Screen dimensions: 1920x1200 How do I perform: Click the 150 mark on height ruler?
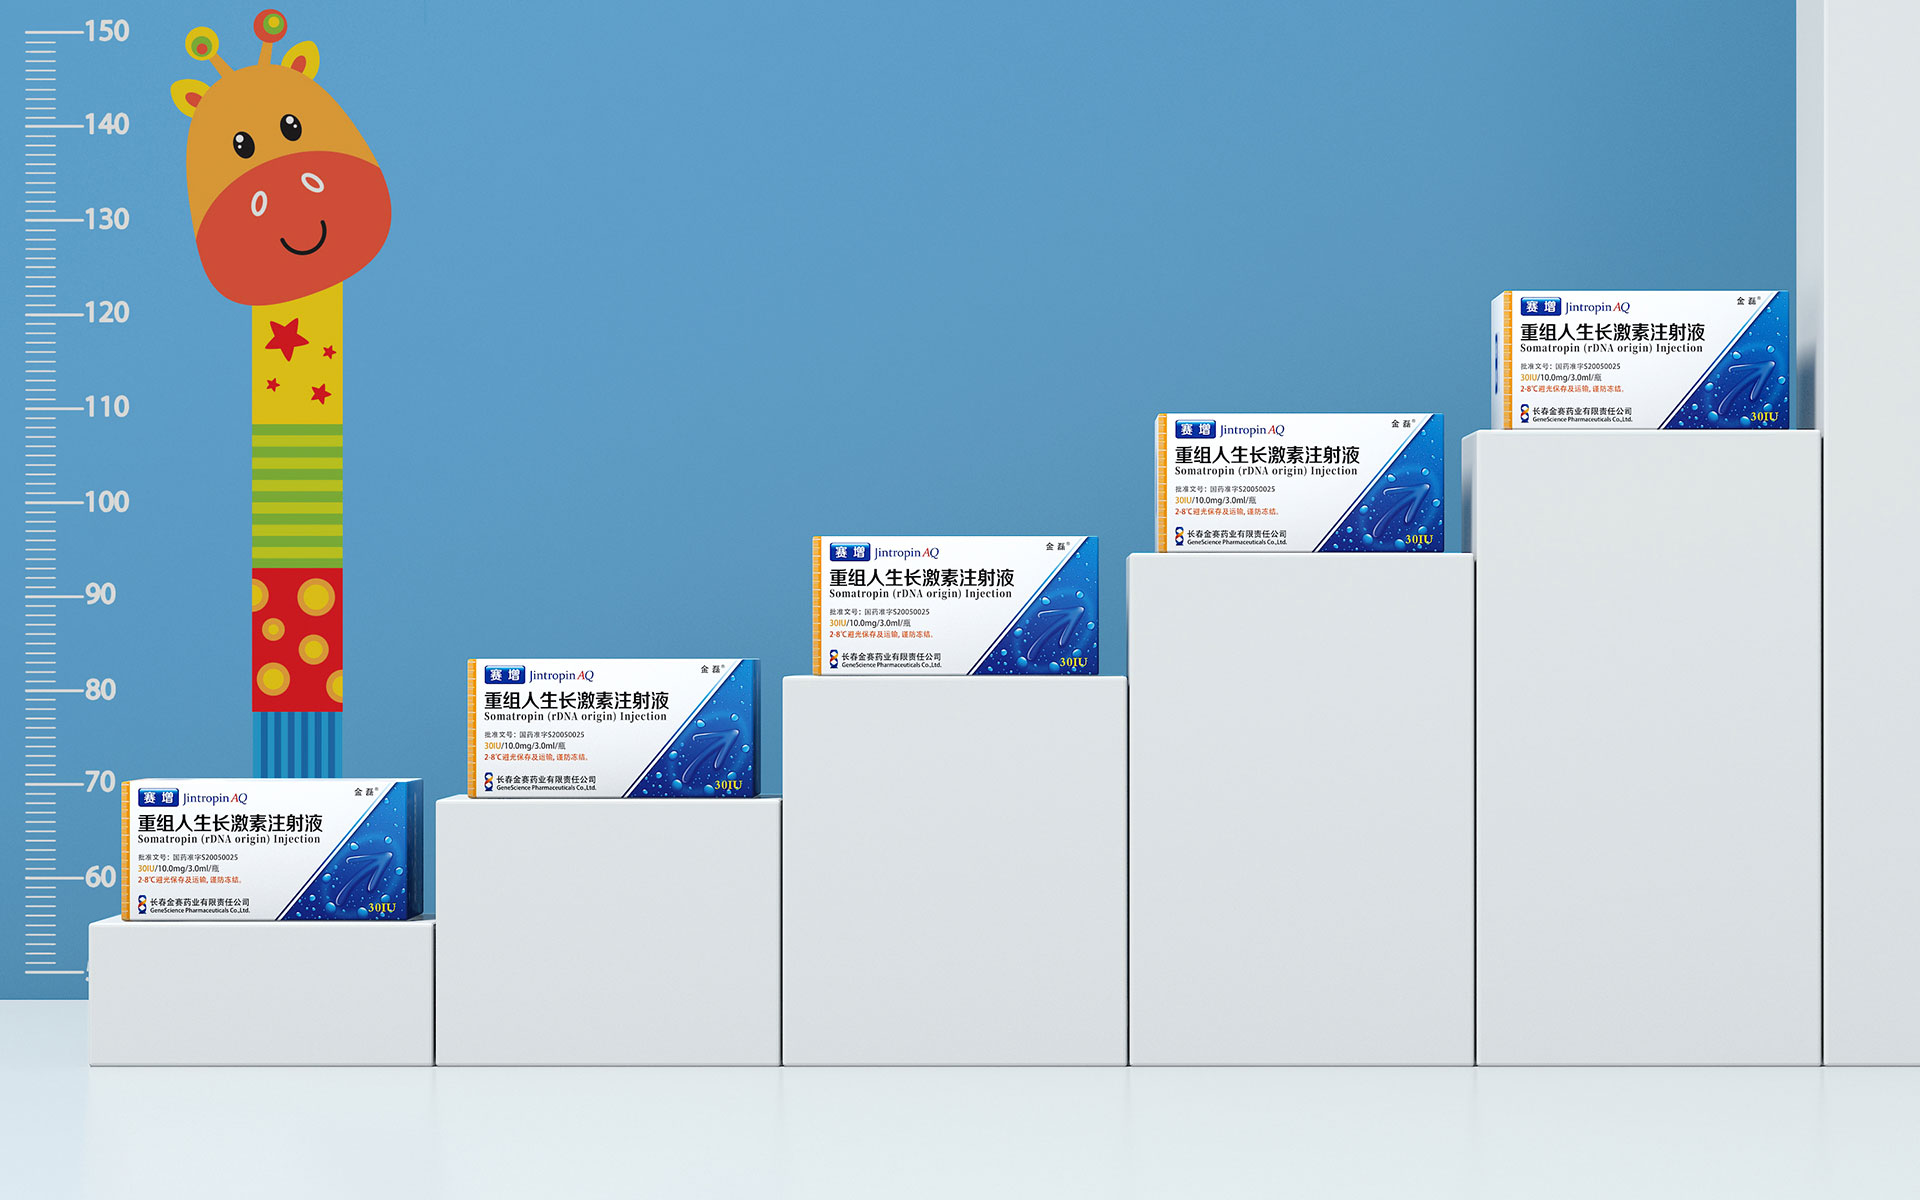click(106, 31)
